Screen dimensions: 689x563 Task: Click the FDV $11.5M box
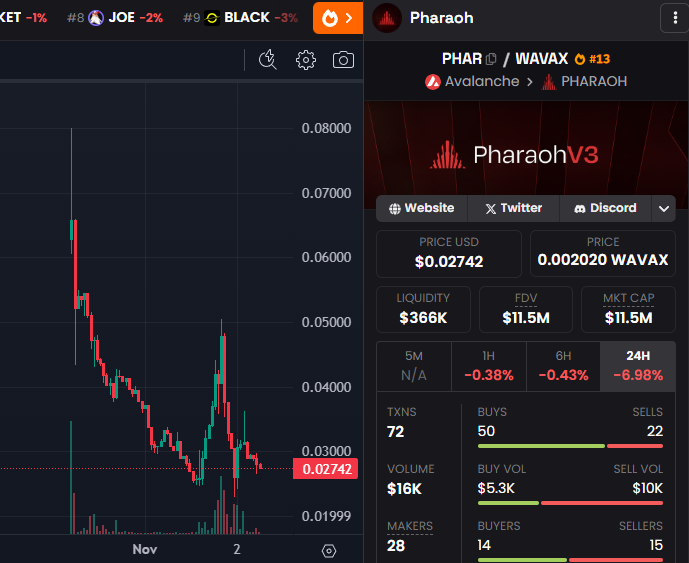click(x=526, y=309)
